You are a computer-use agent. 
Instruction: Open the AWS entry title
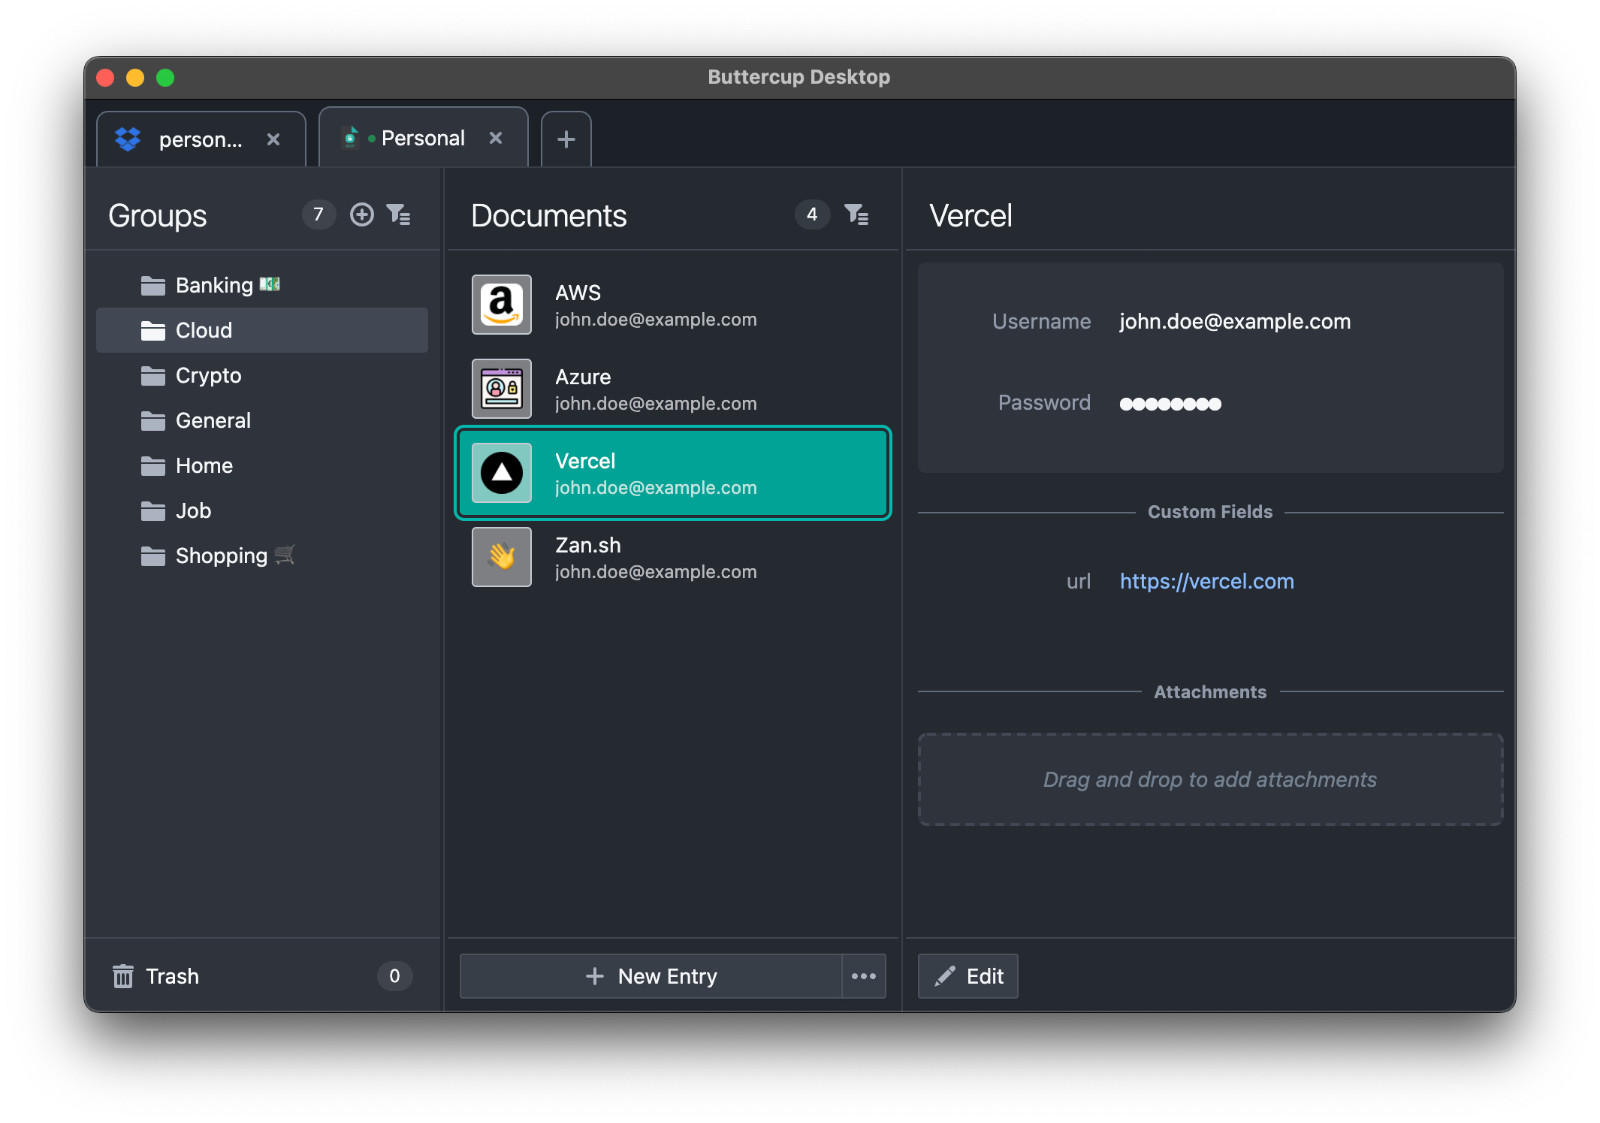578,293
